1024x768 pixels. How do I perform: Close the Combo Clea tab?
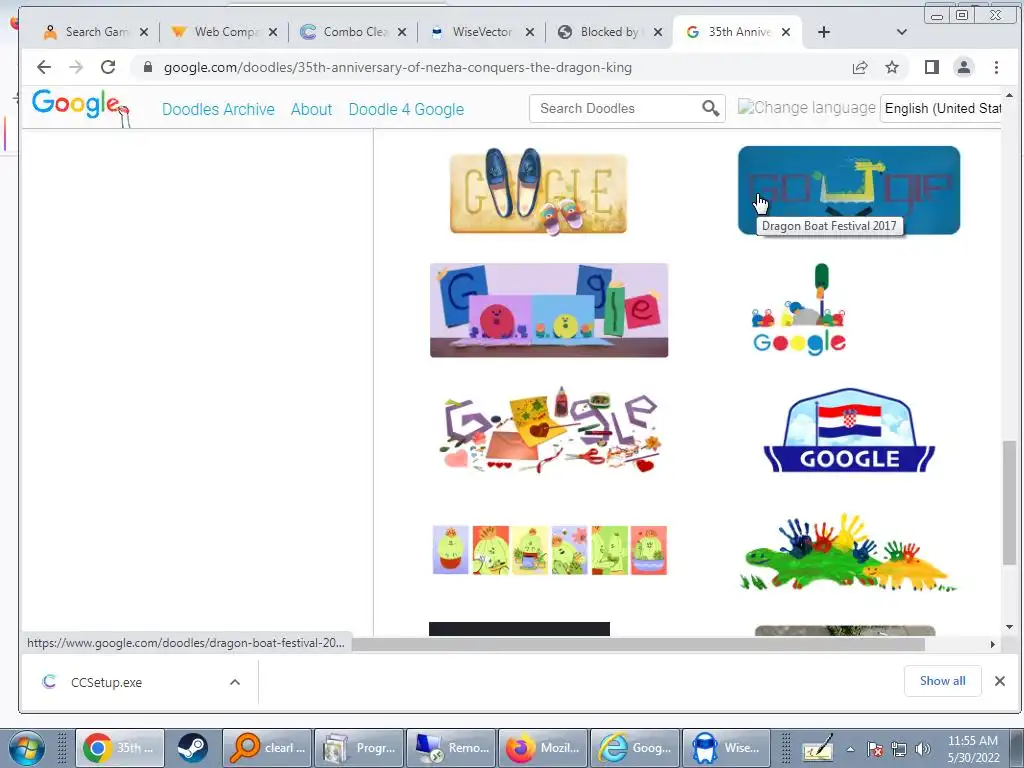point(402,32)
